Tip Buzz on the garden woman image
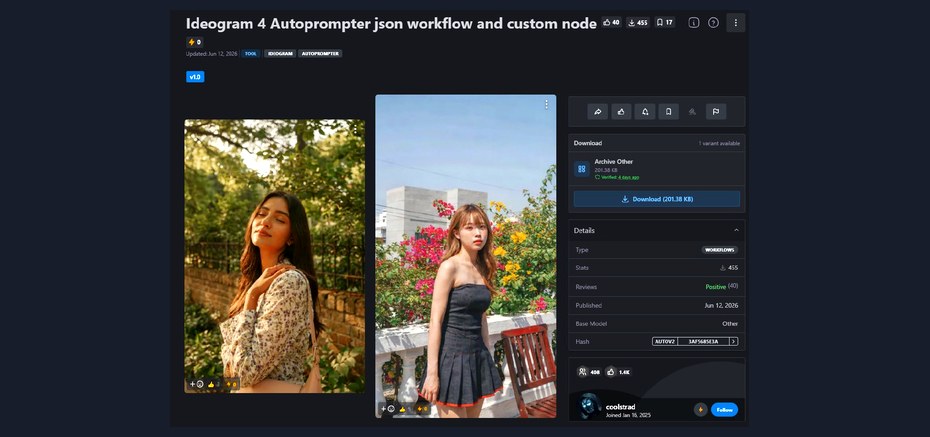Image resolution: width=930 pixels, height=437 pixels. [231, 384]
